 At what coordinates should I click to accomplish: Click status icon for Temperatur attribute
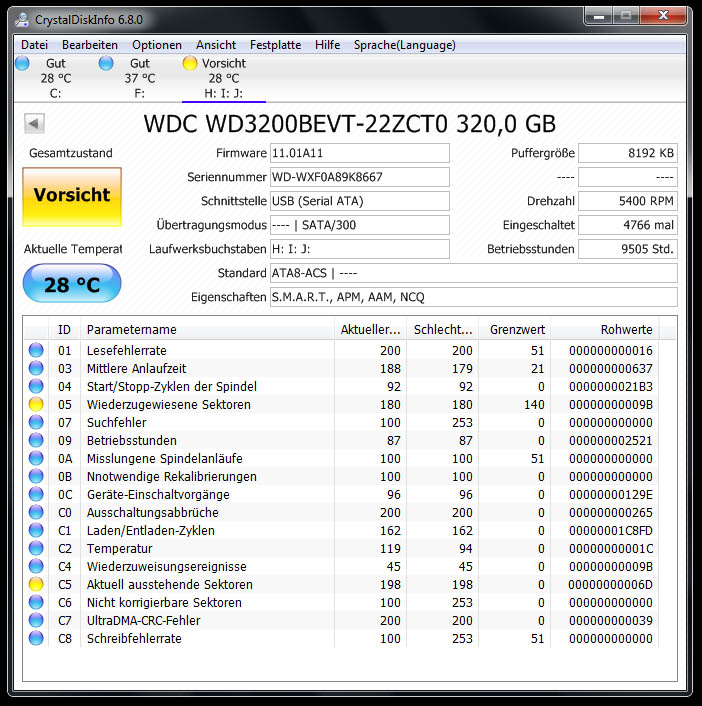pyautogui.click(x=36, y=548)
